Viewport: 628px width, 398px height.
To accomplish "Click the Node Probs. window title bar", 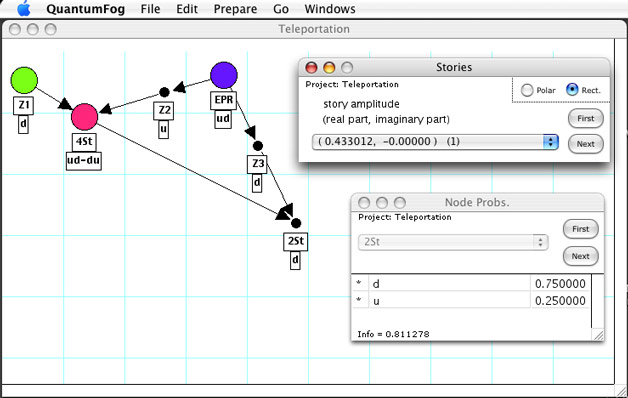I will click(477, 203).
